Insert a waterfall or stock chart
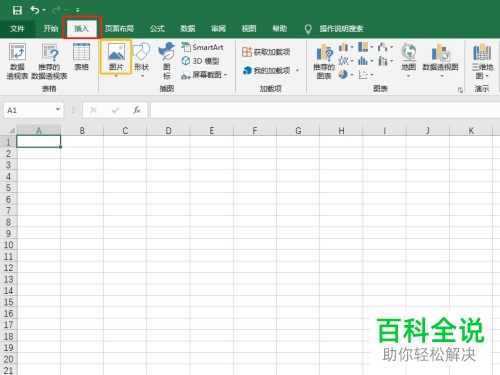Screen dimensions: 500x375 [386, 47]
